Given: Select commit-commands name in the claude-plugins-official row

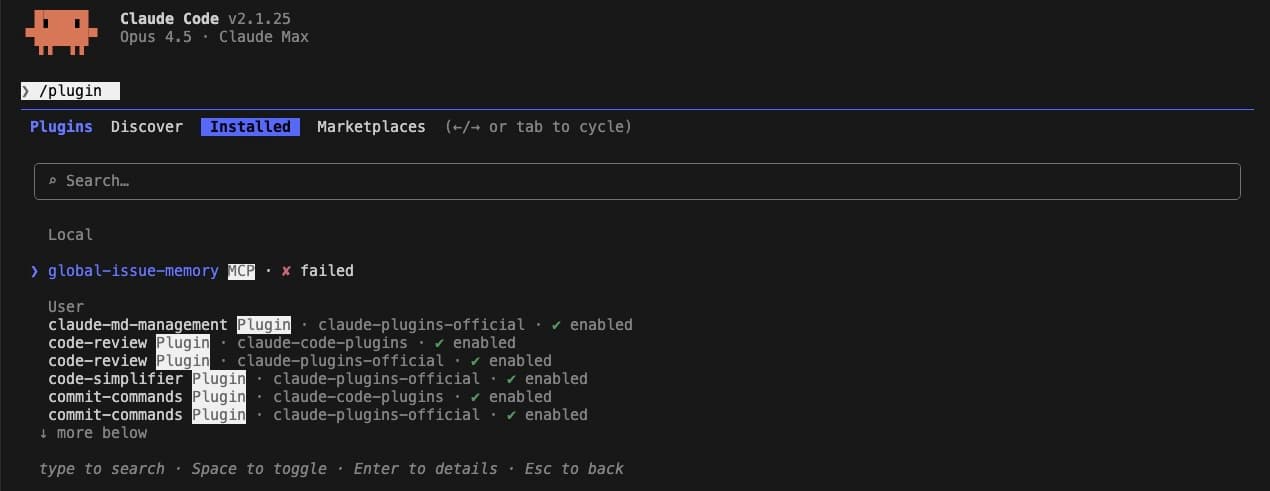Looking at the screenshot, I should pos(115,415).
